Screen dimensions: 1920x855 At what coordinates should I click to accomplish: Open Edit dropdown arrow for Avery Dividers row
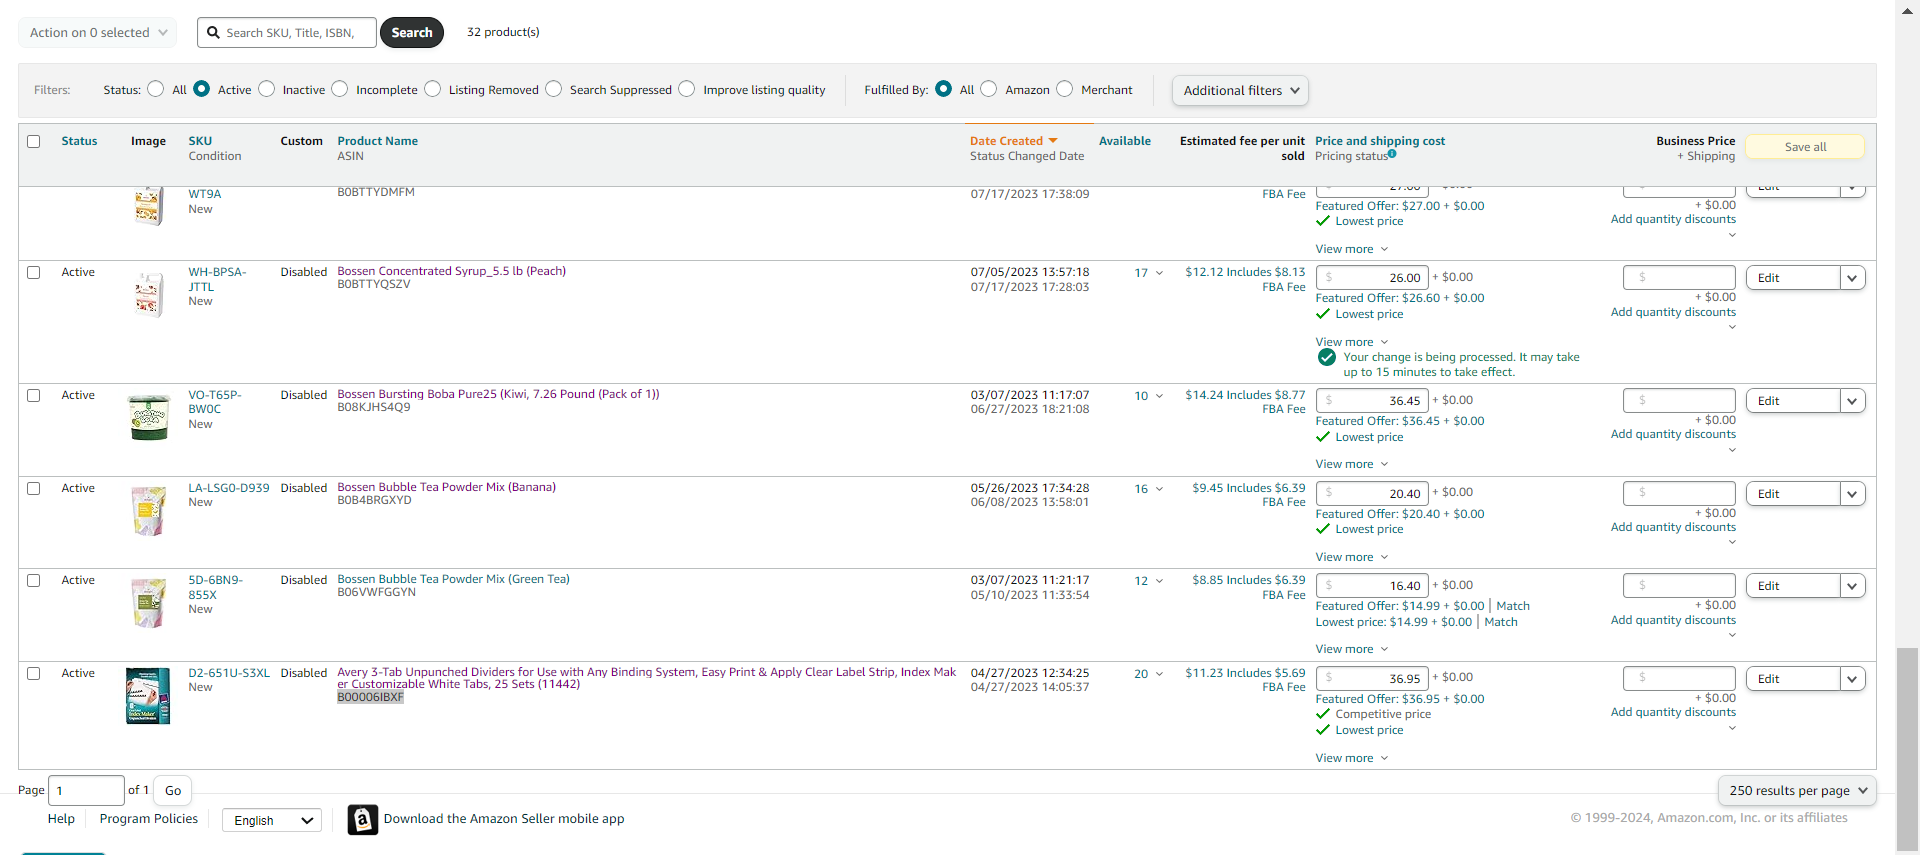(1853, 679)
